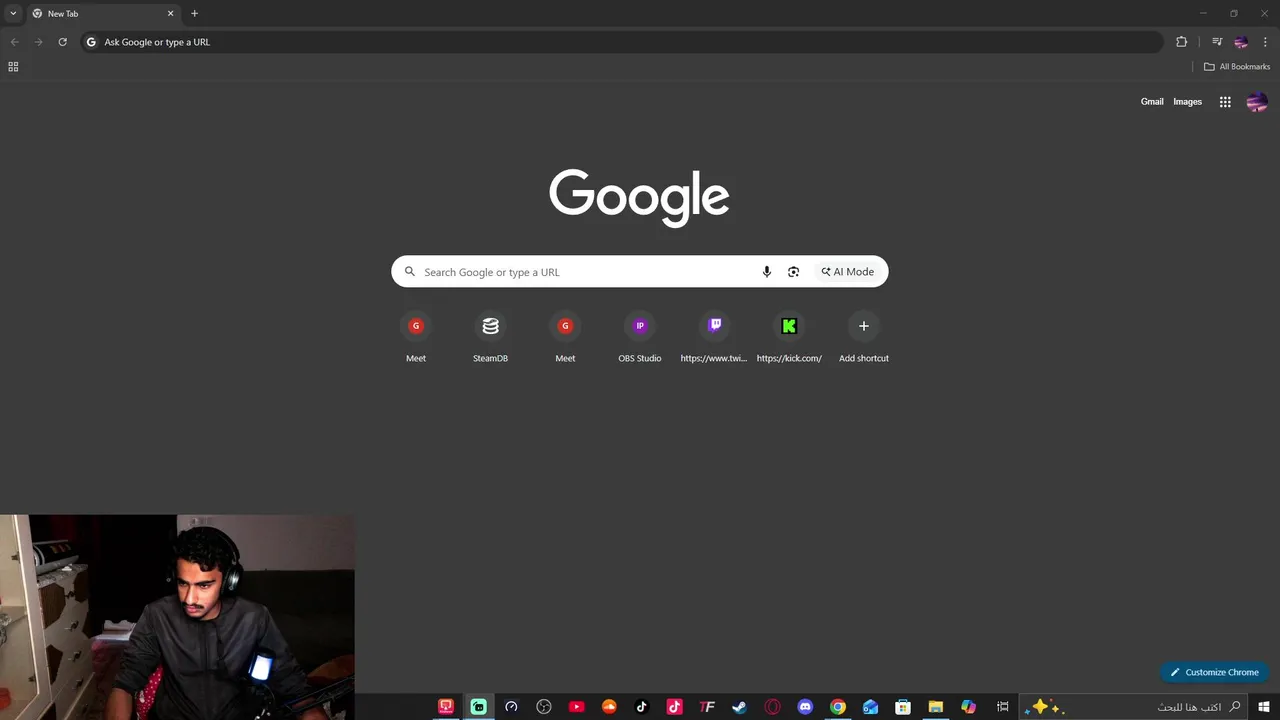Open the SteamDB shortcut
This screenshot has height=720, width=1280.
click(x=490, y=338)
